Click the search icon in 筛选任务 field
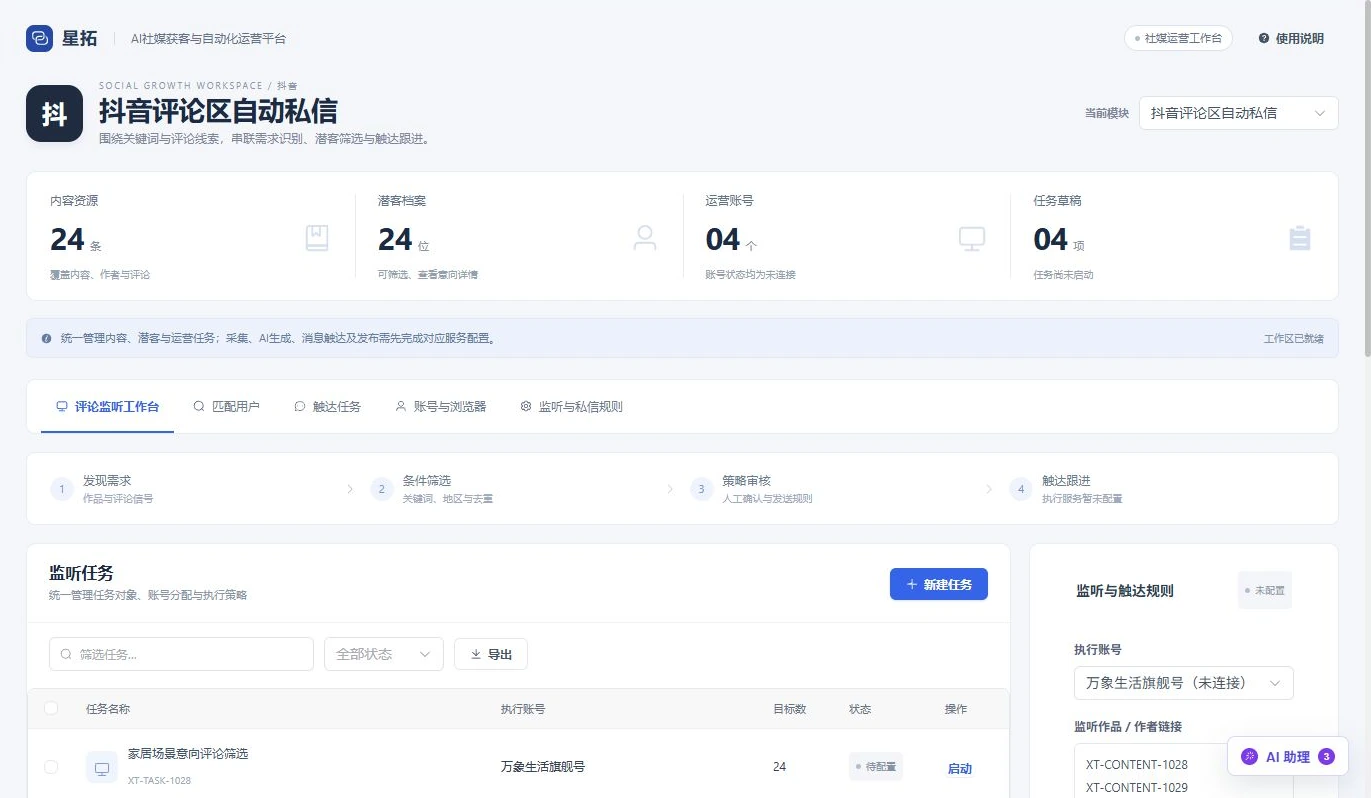Screen dimensions: 1371x798 point(66,654)
